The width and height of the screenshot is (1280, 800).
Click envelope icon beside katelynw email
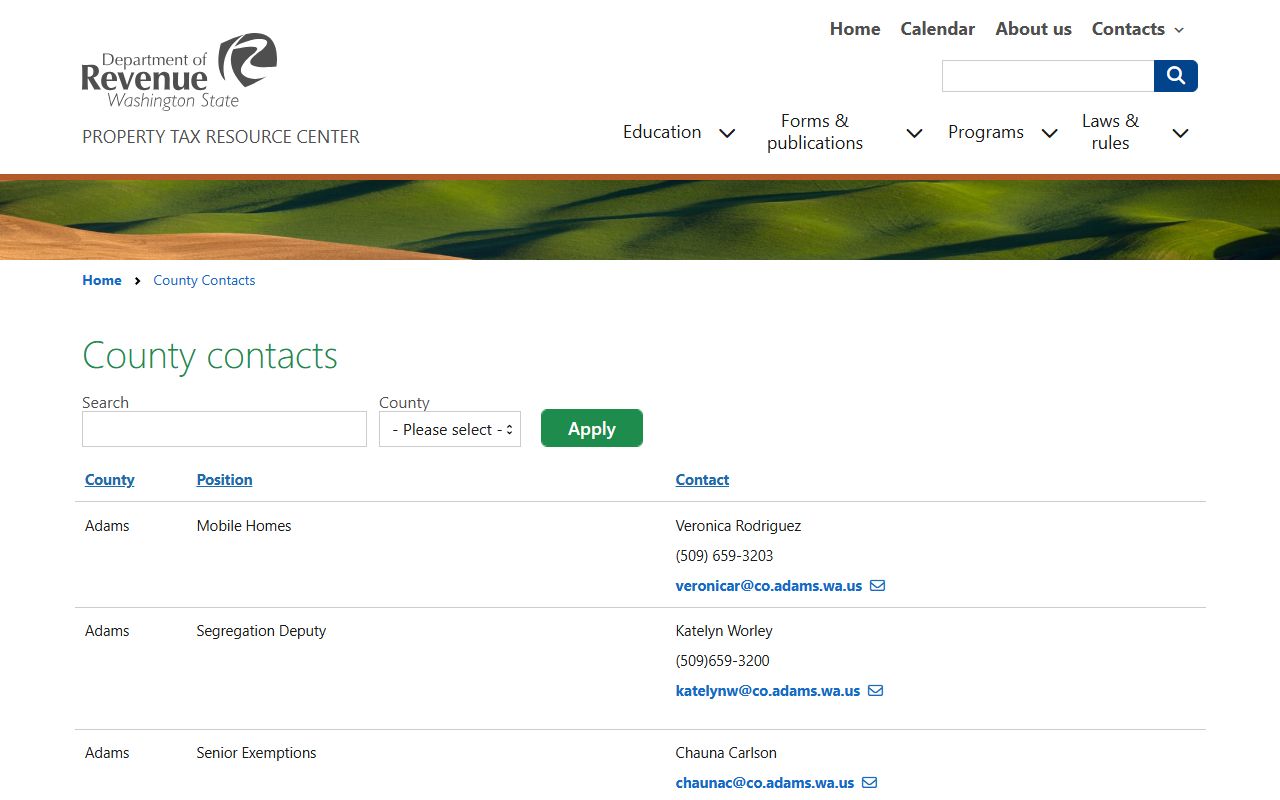[875, 691]
